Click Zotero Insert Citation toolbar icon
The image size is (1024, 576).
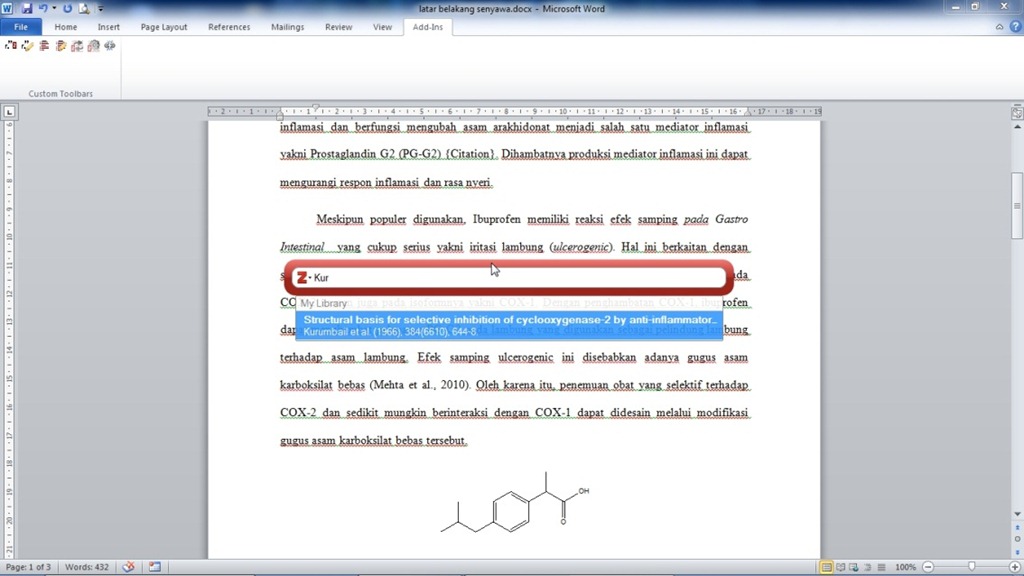pyautogui.click(x=10, y=46)
